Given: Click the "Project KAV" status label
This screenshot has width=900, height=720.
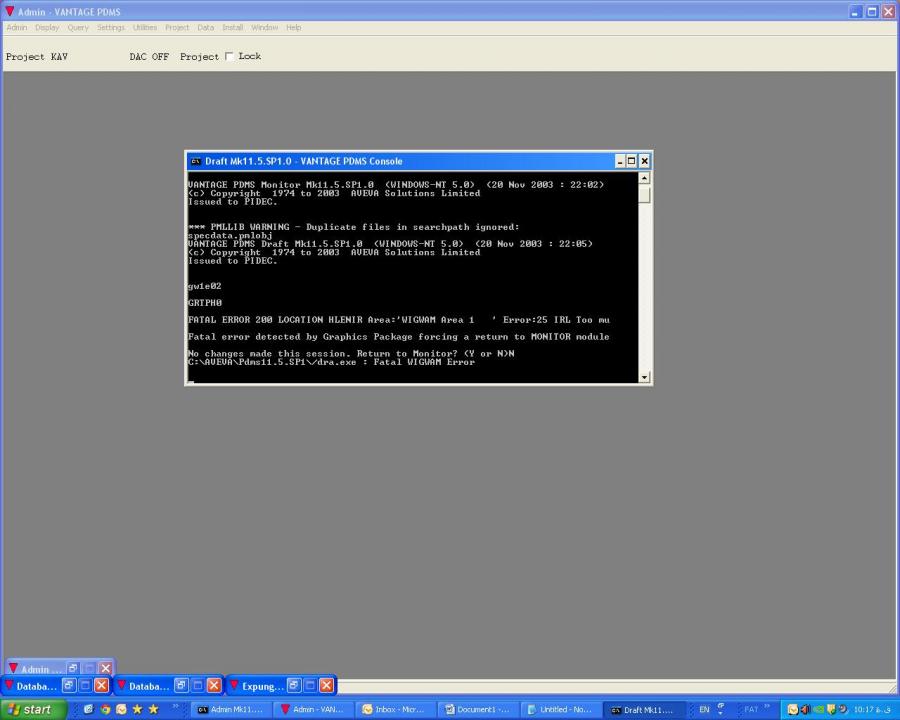Looking at the screenshot, I should click(x=37, y=56).
